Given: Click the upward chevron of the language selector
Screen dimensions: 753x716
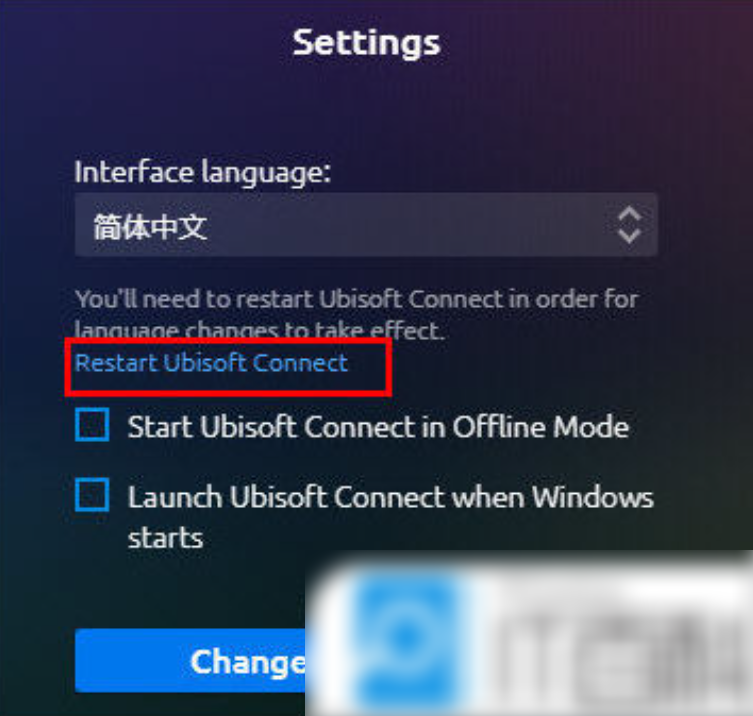Looking at the screenshot, I should click(629, 215).
